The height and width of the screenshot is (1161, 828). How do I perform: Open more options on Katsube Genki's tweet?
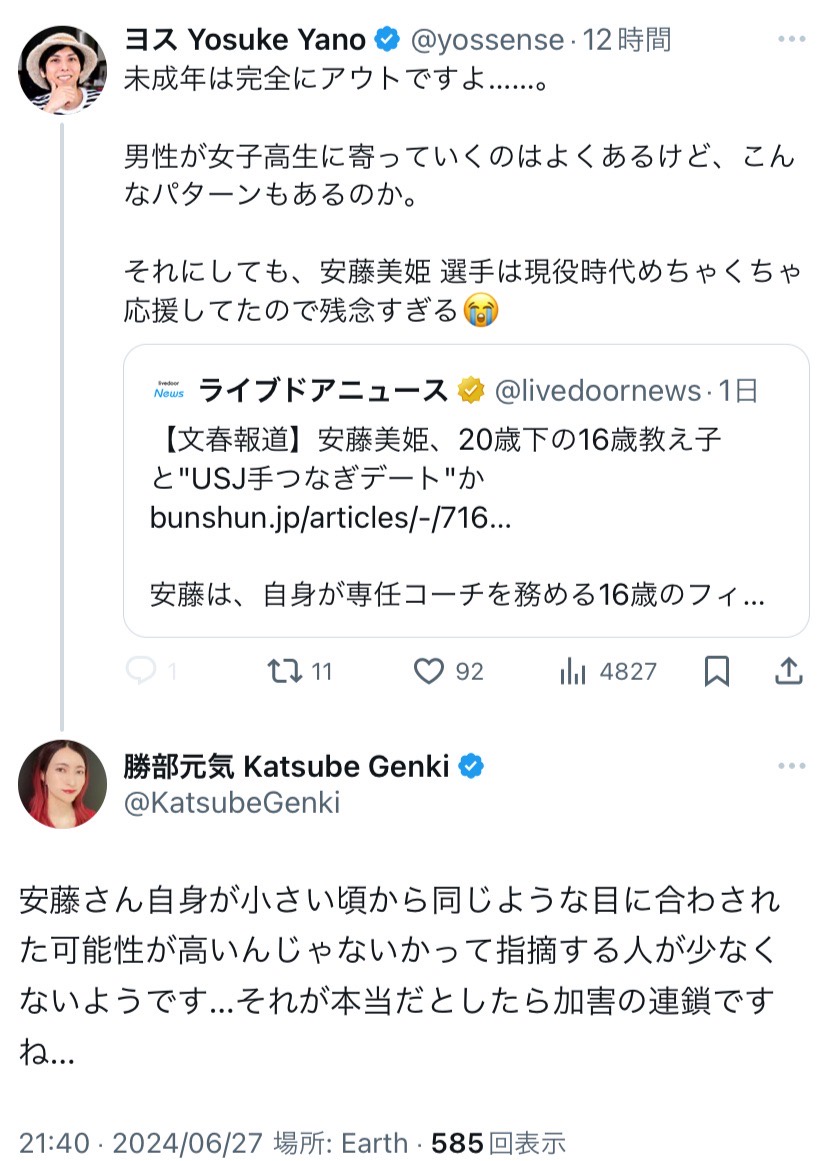click(791, 767)
